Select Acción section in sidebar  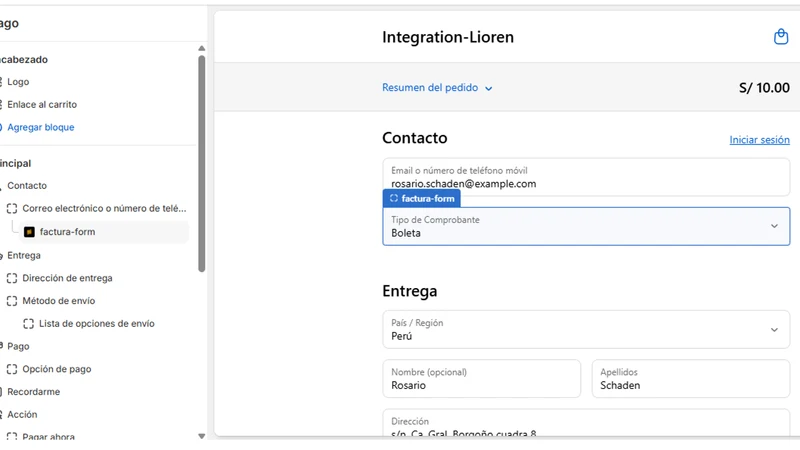pos(22,415)
